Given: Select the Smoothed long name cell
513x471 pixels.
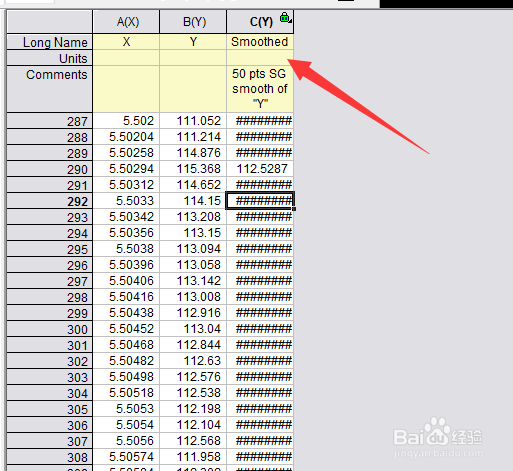Looking at the screenshot, I should tap(260, 42).
